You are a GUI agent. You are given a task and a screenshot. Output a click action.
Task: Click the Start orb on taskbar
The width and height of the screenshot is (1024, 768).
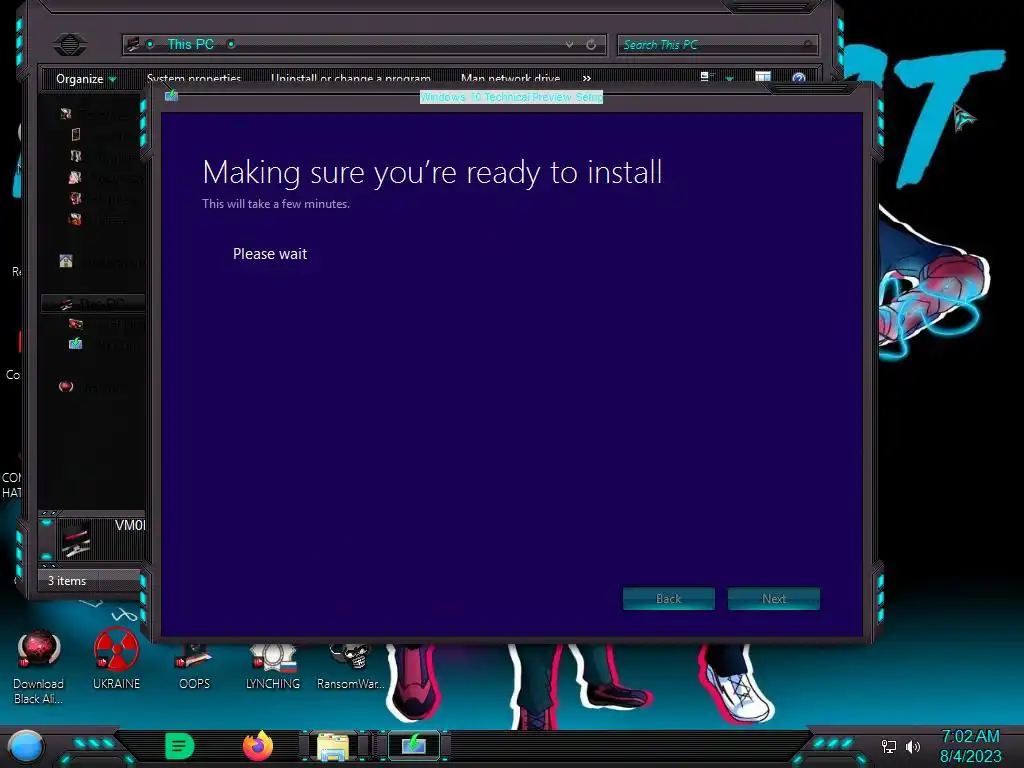tap(26, 746)
